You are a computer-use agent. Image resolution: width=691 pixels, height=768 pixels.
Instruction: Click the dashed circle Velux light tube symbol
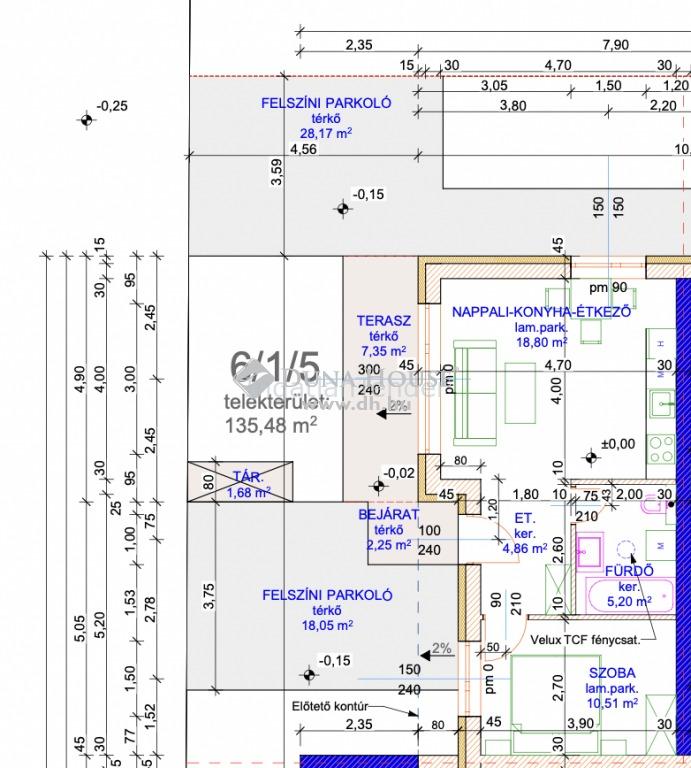(x=625, y=550)
